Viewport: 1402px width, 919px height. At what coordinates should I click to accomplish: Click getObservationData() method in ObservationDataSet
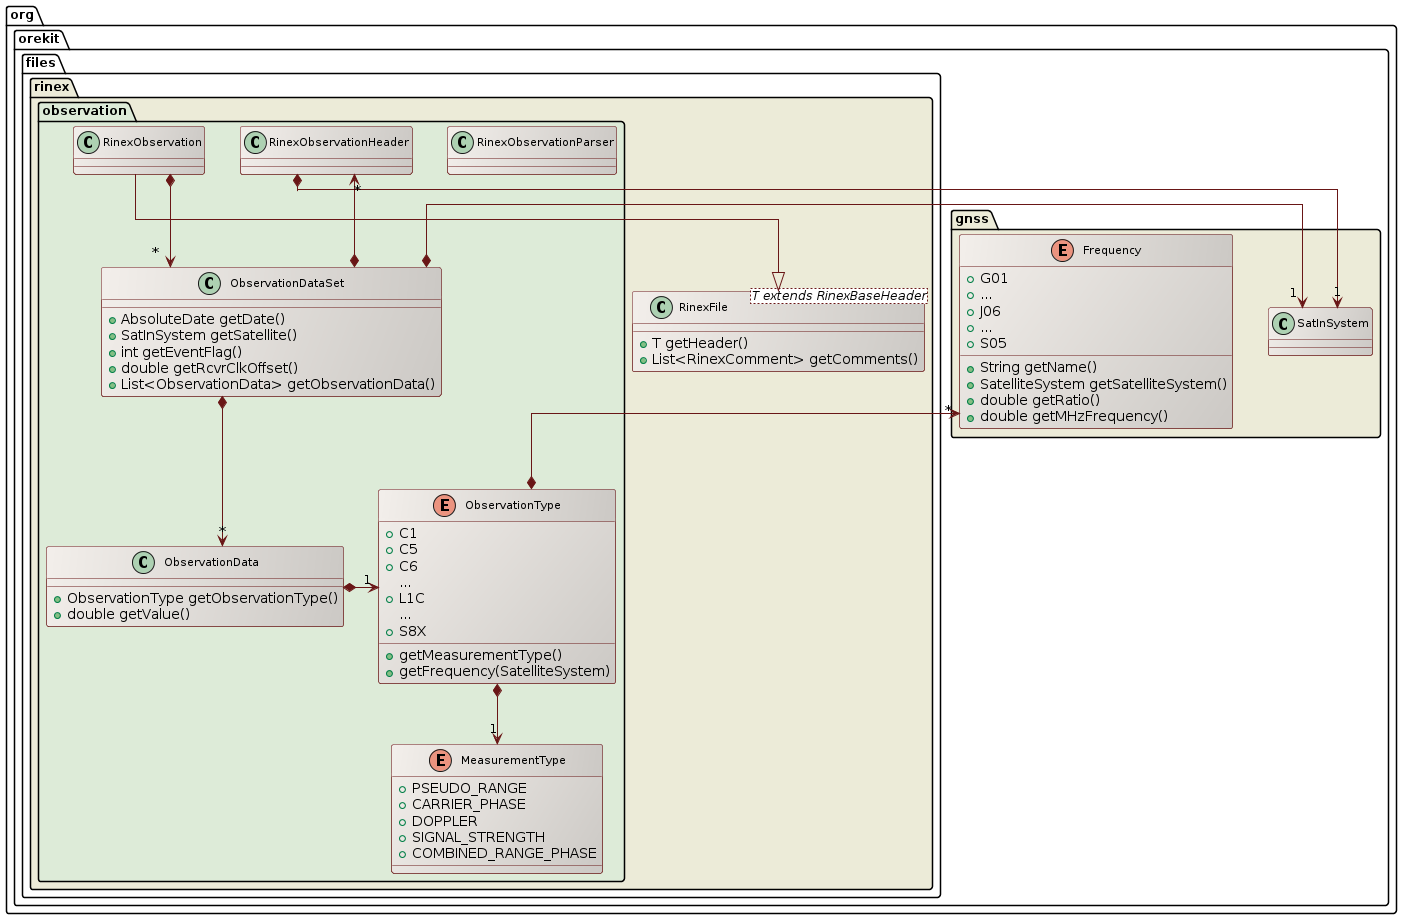278,384
